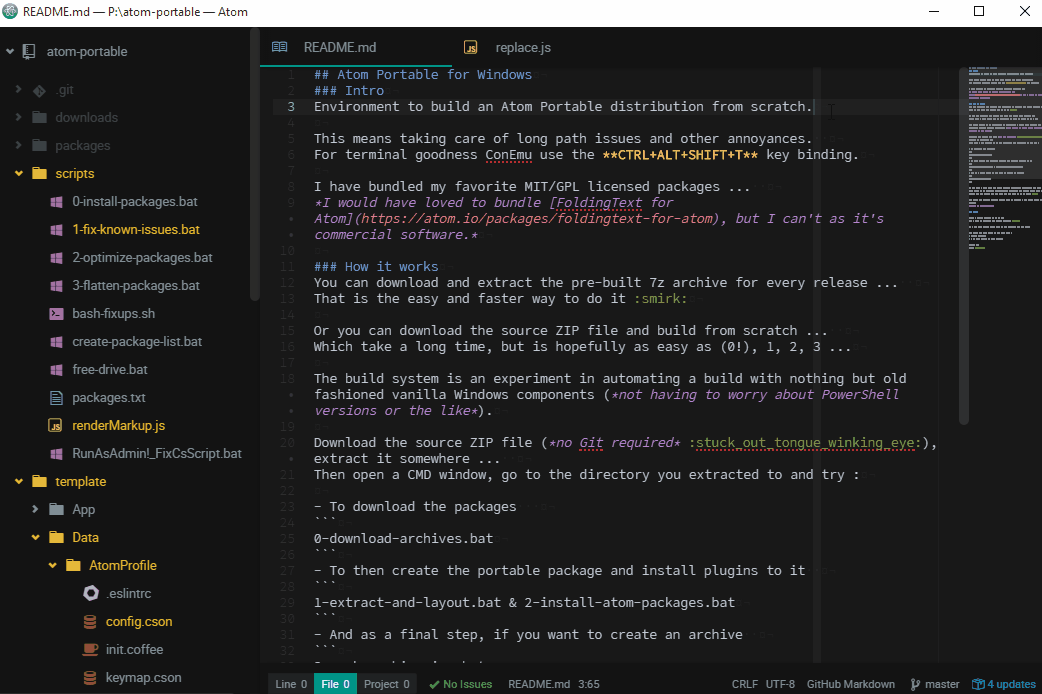The width and height of the screenshot is (1042, 694).
Task: Collapse the Data folder arrow
Action: [35, 537]
